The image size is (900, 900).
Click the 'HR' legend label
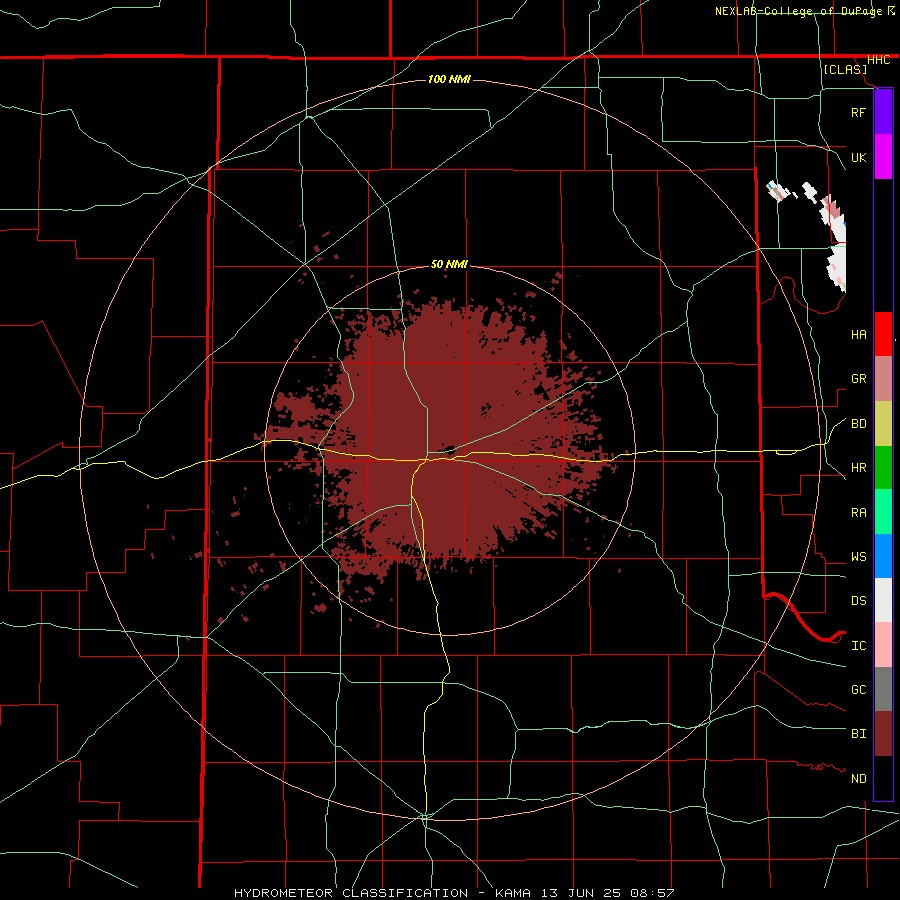(858, 468)
